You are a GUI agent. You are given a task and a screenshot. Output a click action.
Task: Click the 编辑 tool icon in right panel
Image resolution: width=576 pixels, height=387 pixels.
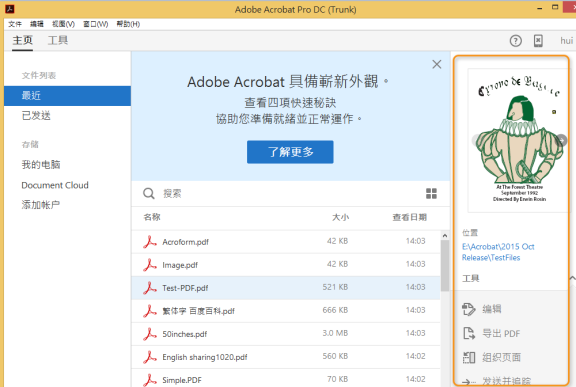click(x=469, y=309)
